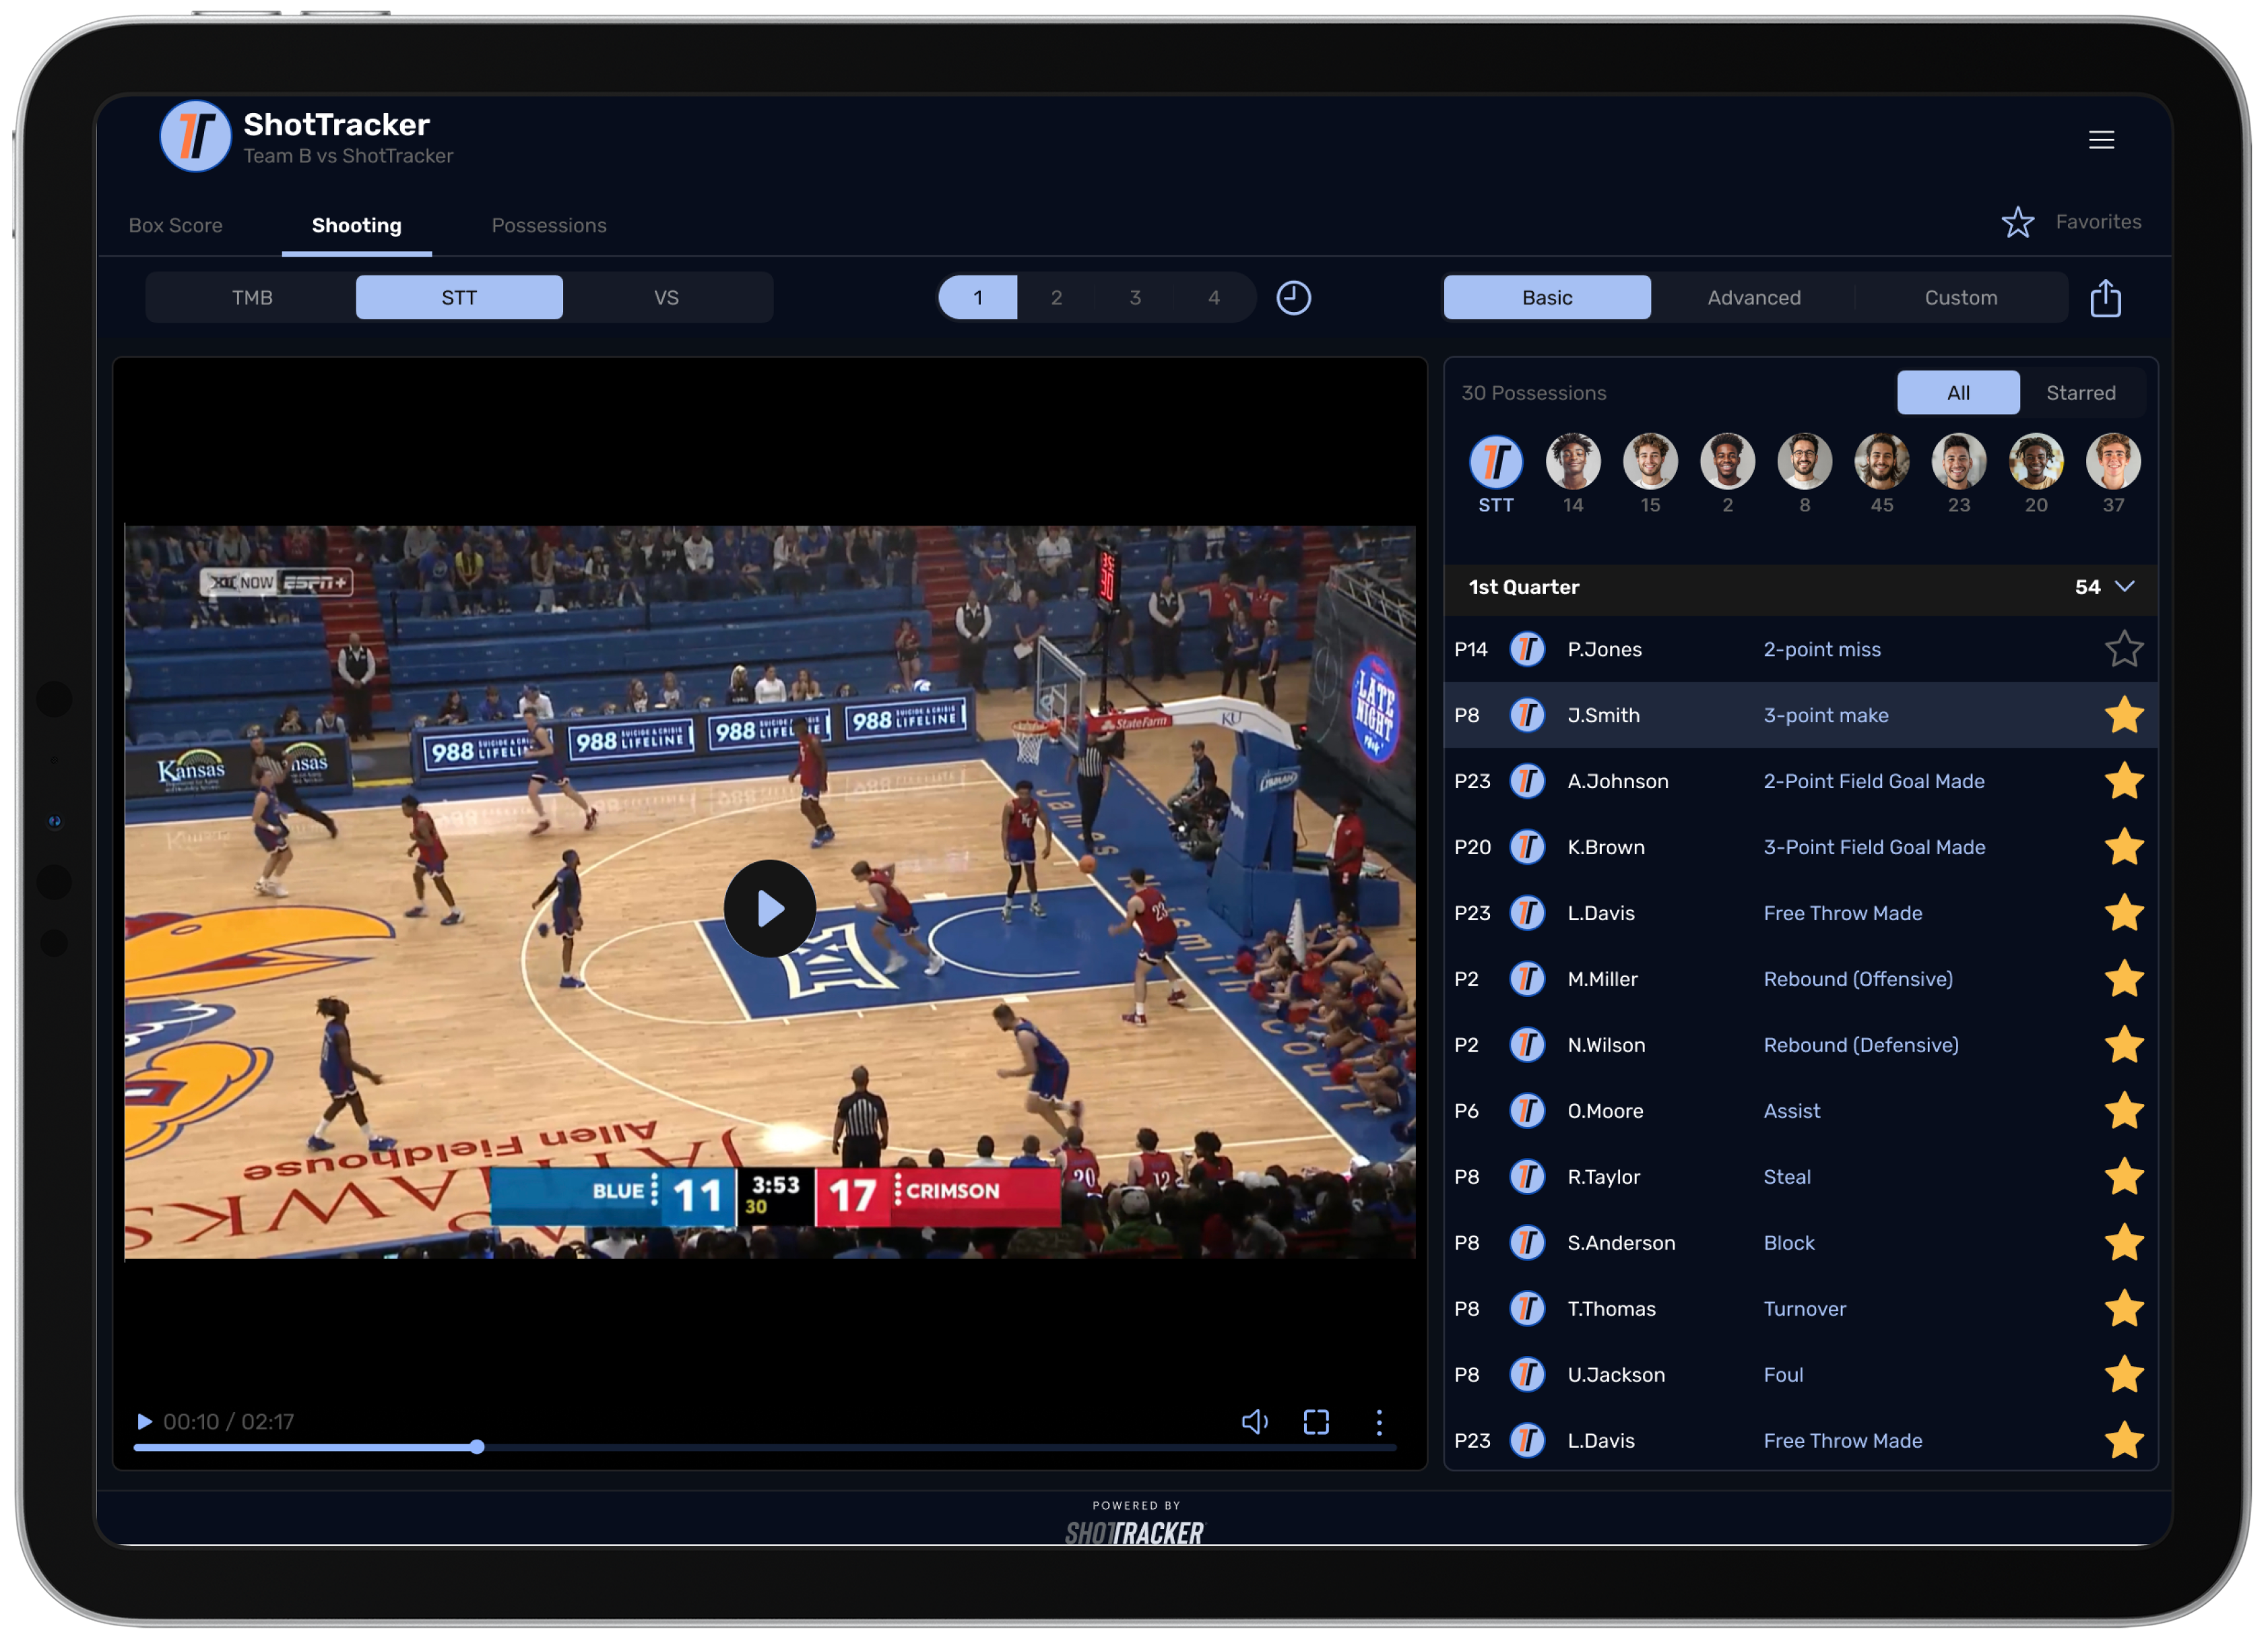The height and width of the screenshot is (1643, 2268).
Task: Unstar M.Miller Rebound (Offensive)
Action: pyautogui.click(x=2123, y=978)
